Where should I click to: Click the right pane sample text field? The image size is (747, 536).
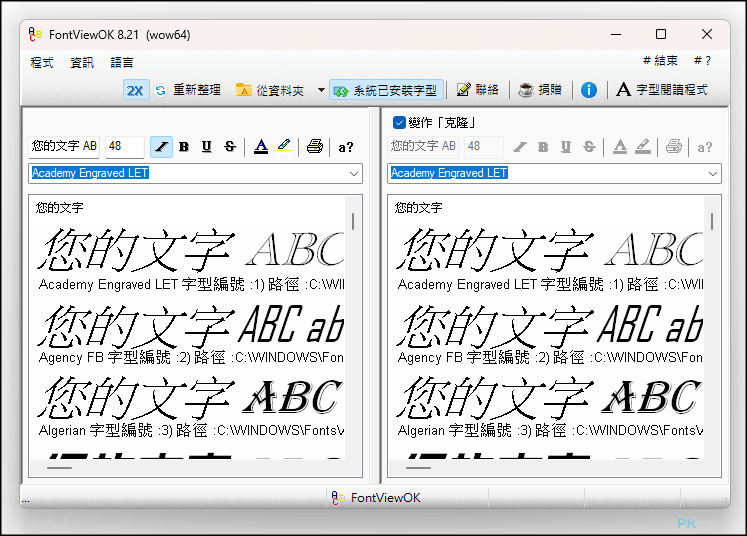[423, 146]
